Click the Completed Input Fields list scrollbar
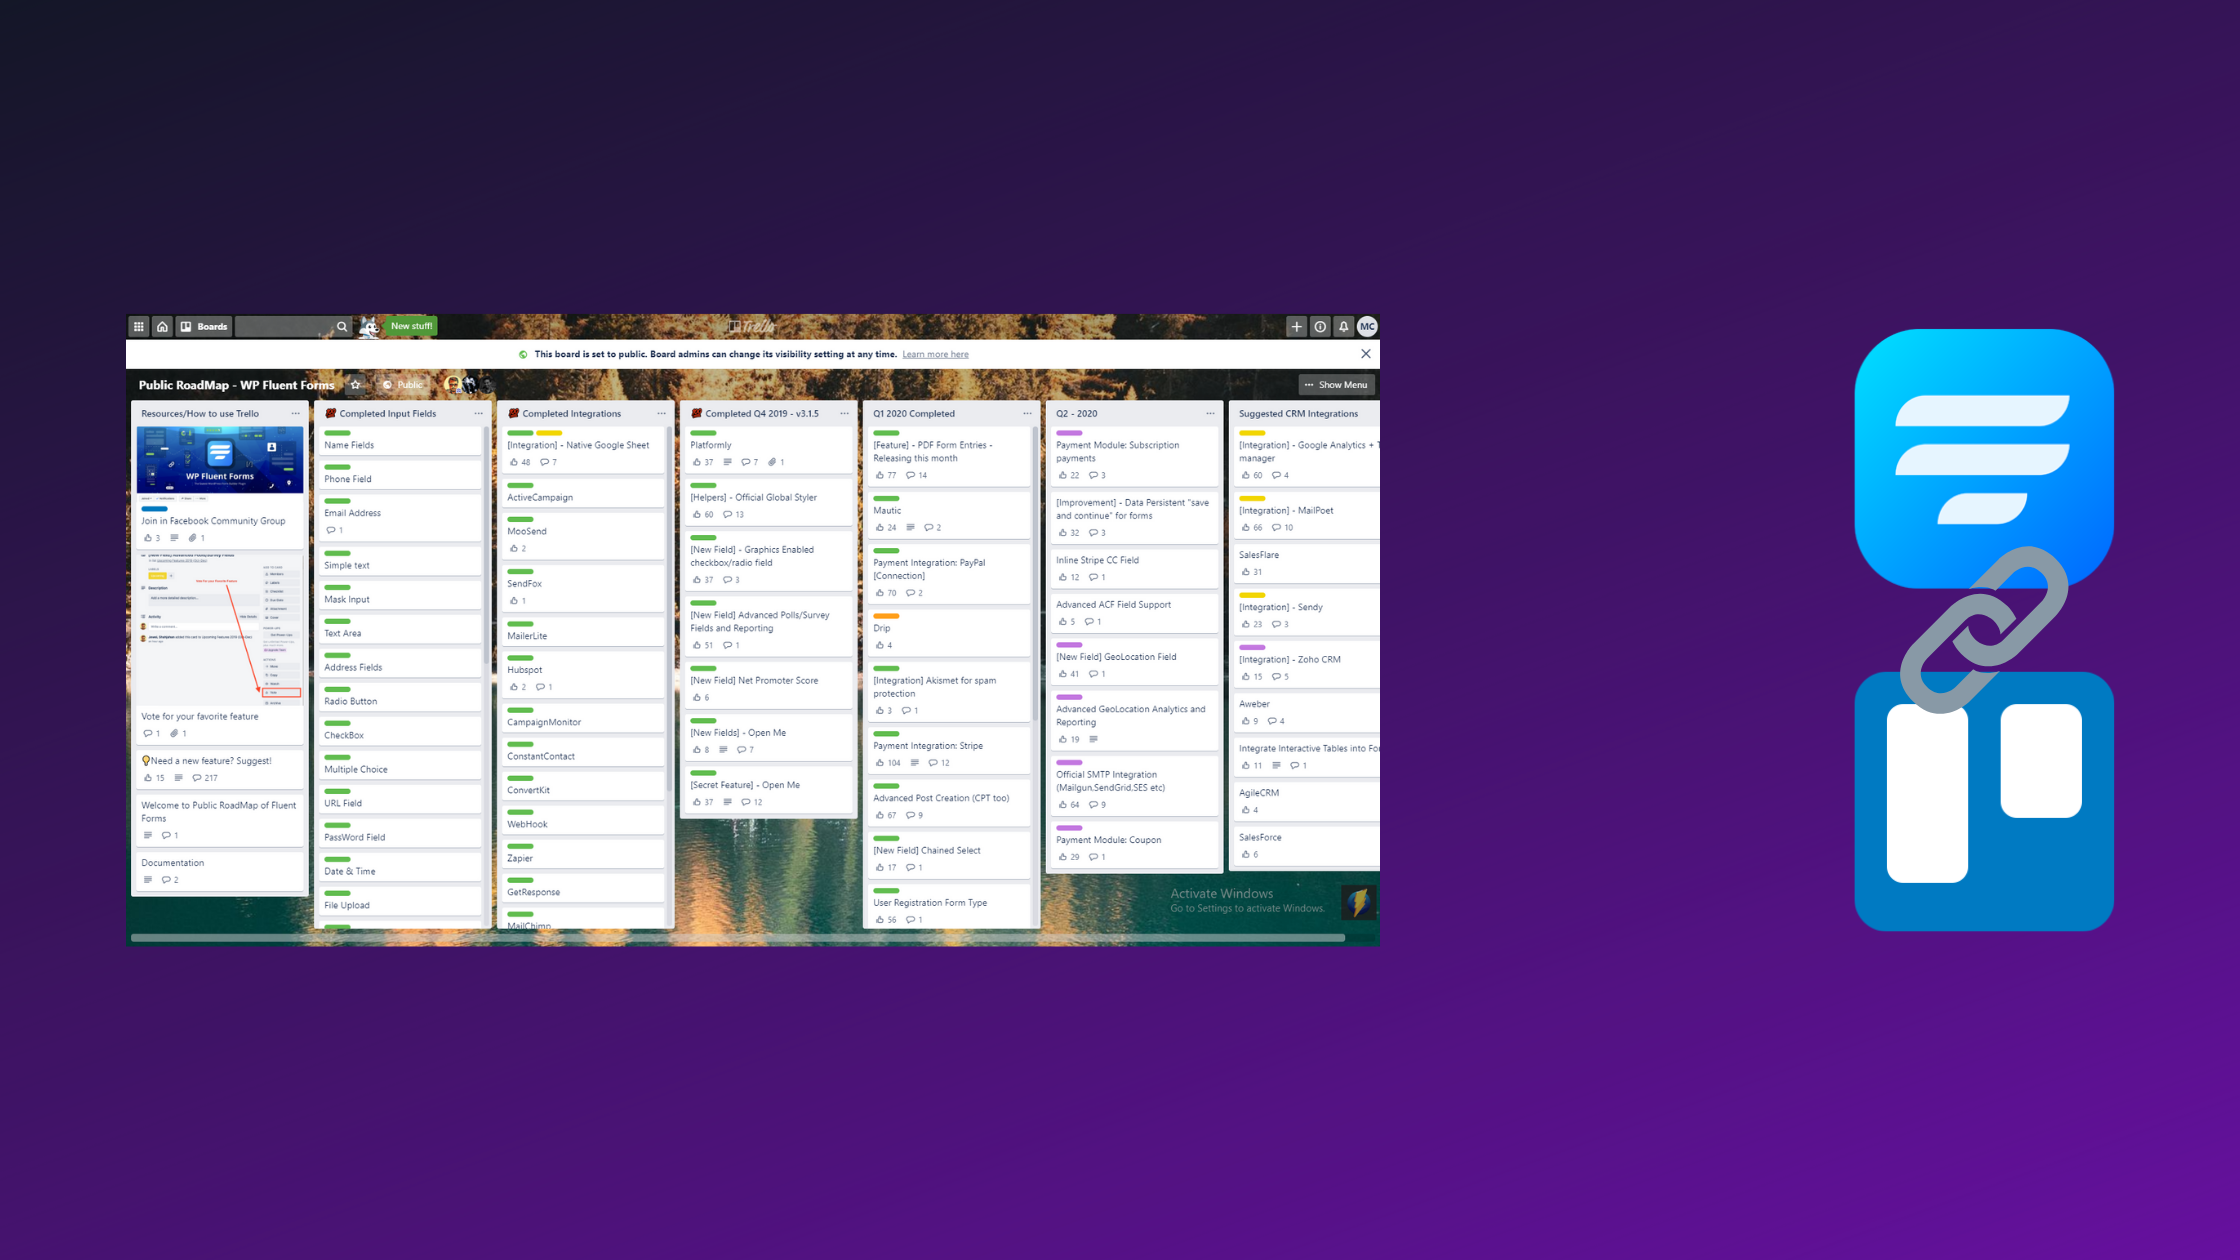This screenshot has height=1260, width=2240. [x=486, y=545]
